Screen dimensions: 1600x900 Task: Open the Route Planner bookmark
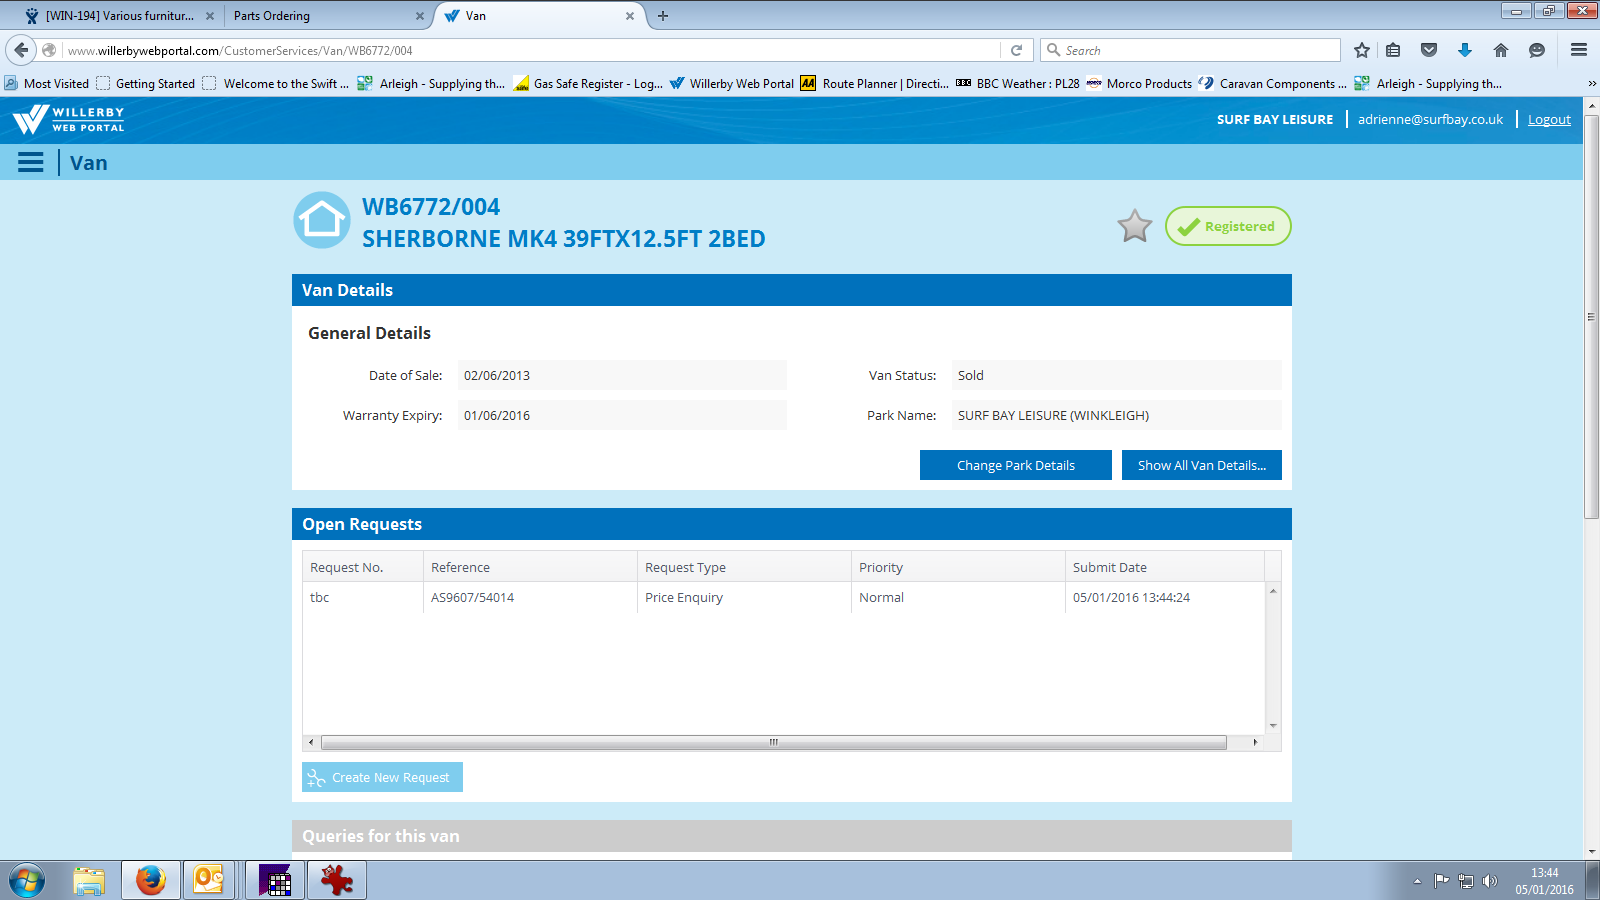click(875, 84)
